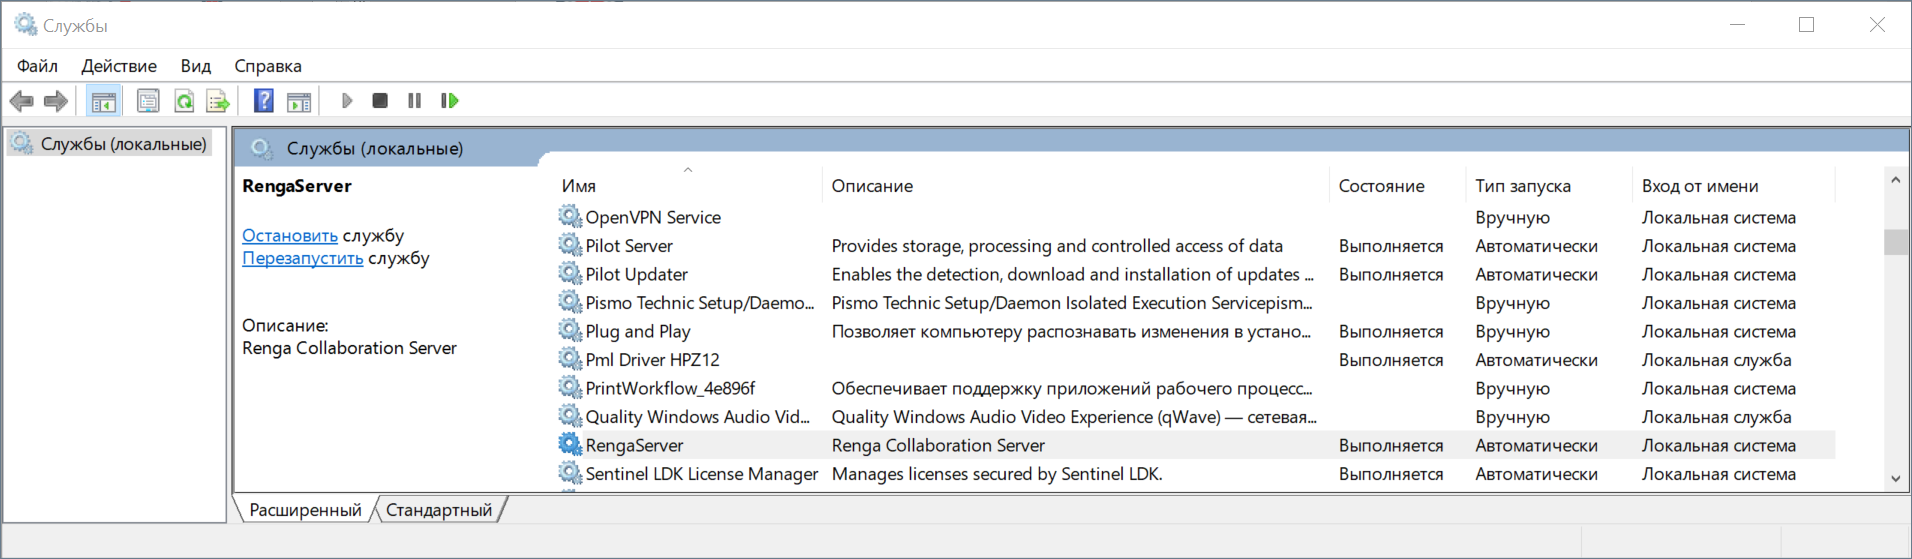Click the green Refresh toolbar icon
Viewport: 1912px width, 559px height.
click(x=184, y=101)
